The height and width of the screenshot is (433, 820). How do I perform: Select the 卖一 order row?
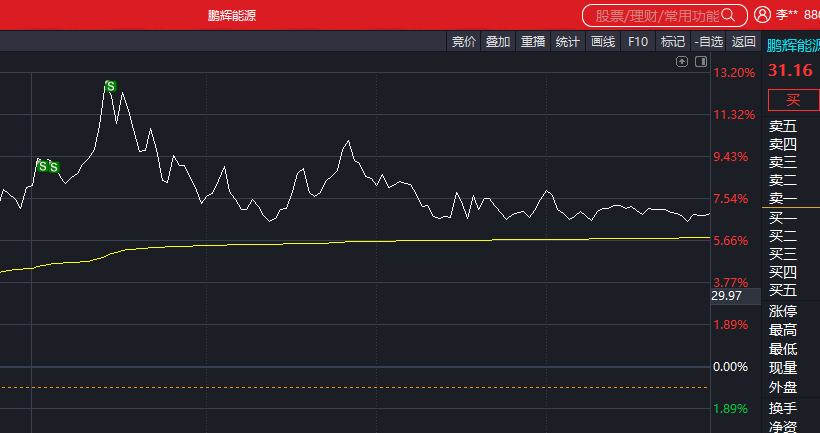(x=783, y=198)
